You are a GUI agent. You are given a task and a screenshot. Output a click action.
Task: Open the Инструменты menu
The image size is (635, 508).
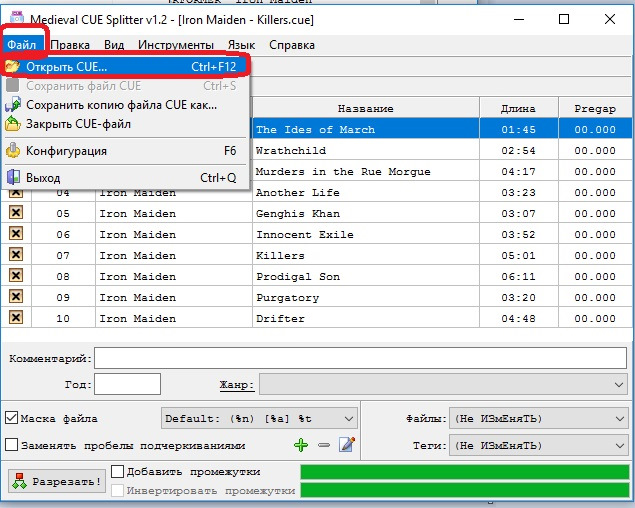[176, 45]
